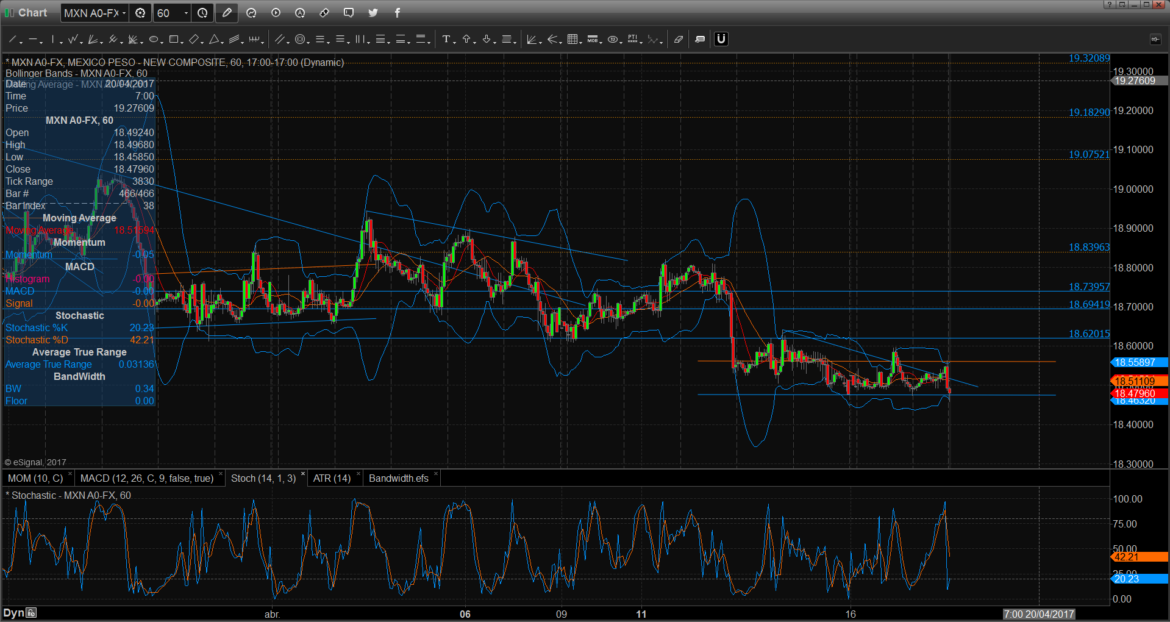Screen dimensions: 1170x622
Task: Switch to the MACD (12, 26, C, 9, false, true) tab
Action: 146,478
